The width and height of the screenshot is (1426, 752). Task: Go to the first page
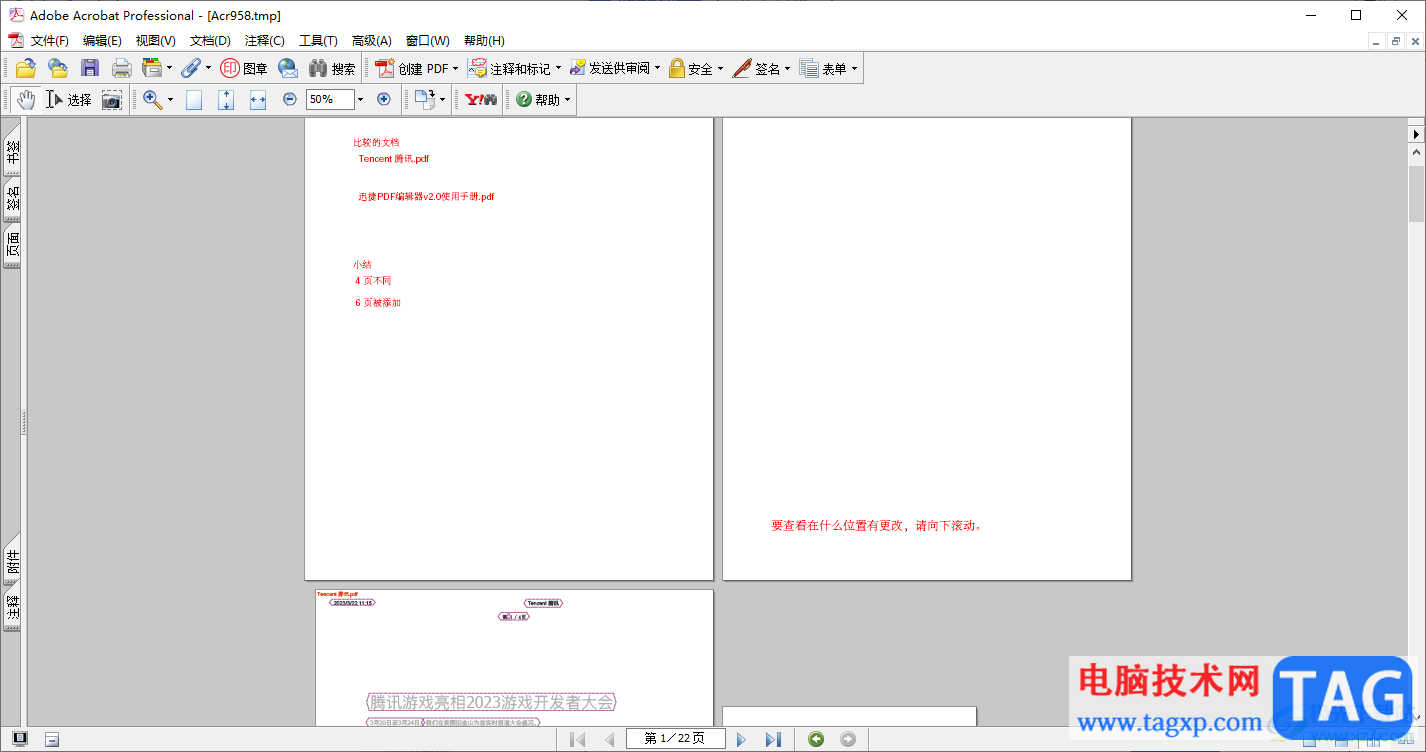tap(578, 739)
